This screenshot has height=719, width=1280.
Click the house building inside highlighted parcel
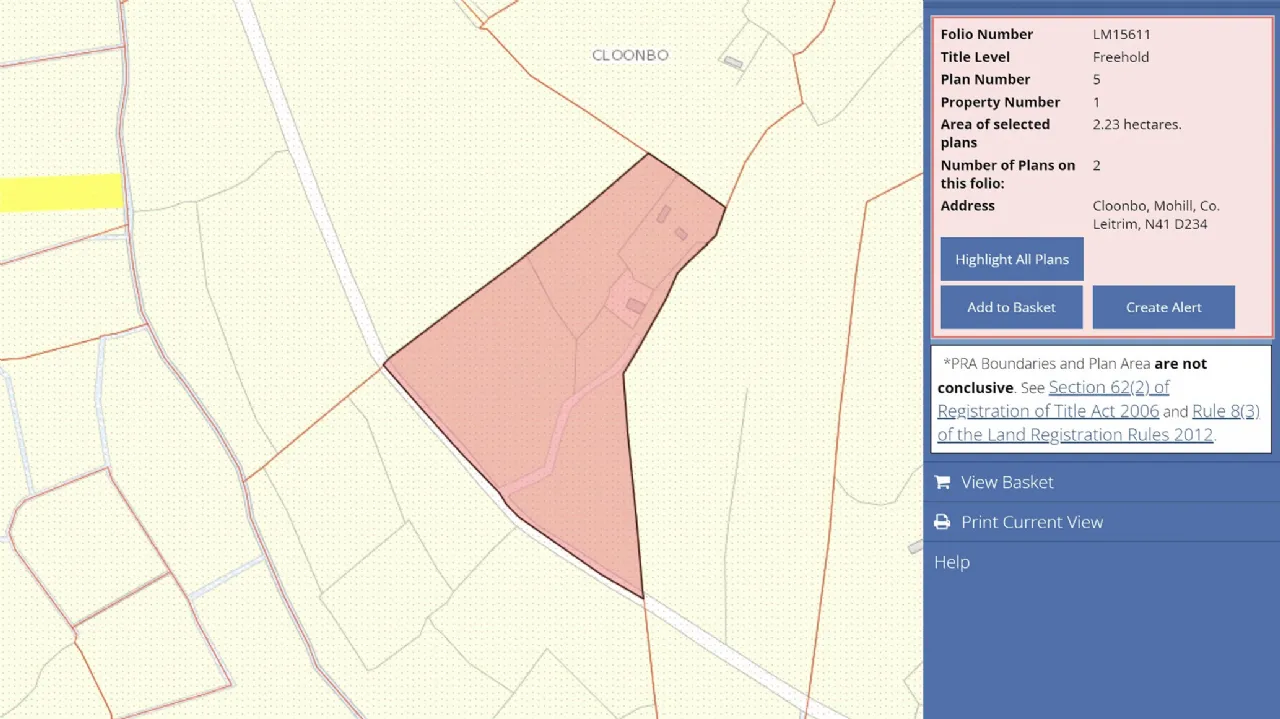pyautogui.click(x=635, y=305)
